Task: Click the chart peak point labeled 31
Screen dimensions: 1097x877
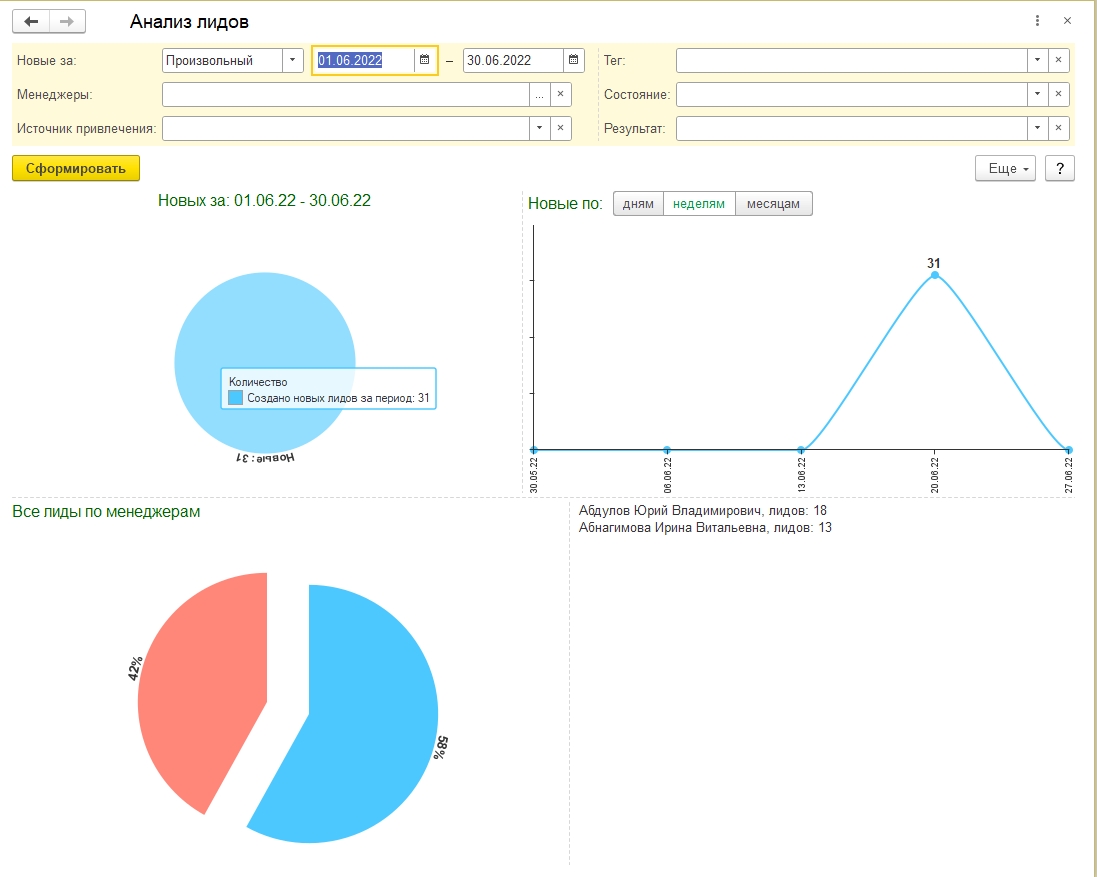Action: (935, 275)
